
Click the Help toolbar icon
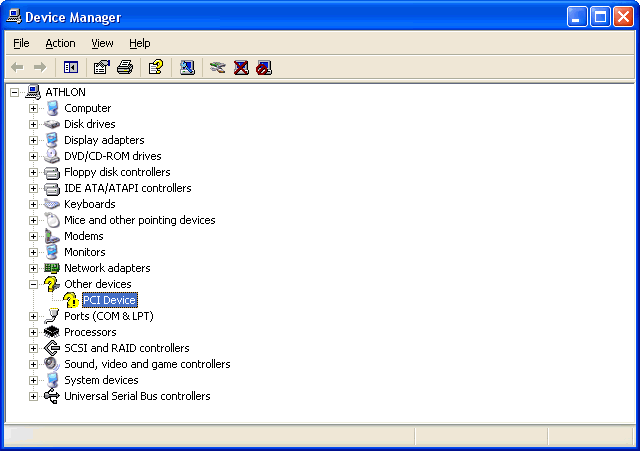[x=155, y=67]
